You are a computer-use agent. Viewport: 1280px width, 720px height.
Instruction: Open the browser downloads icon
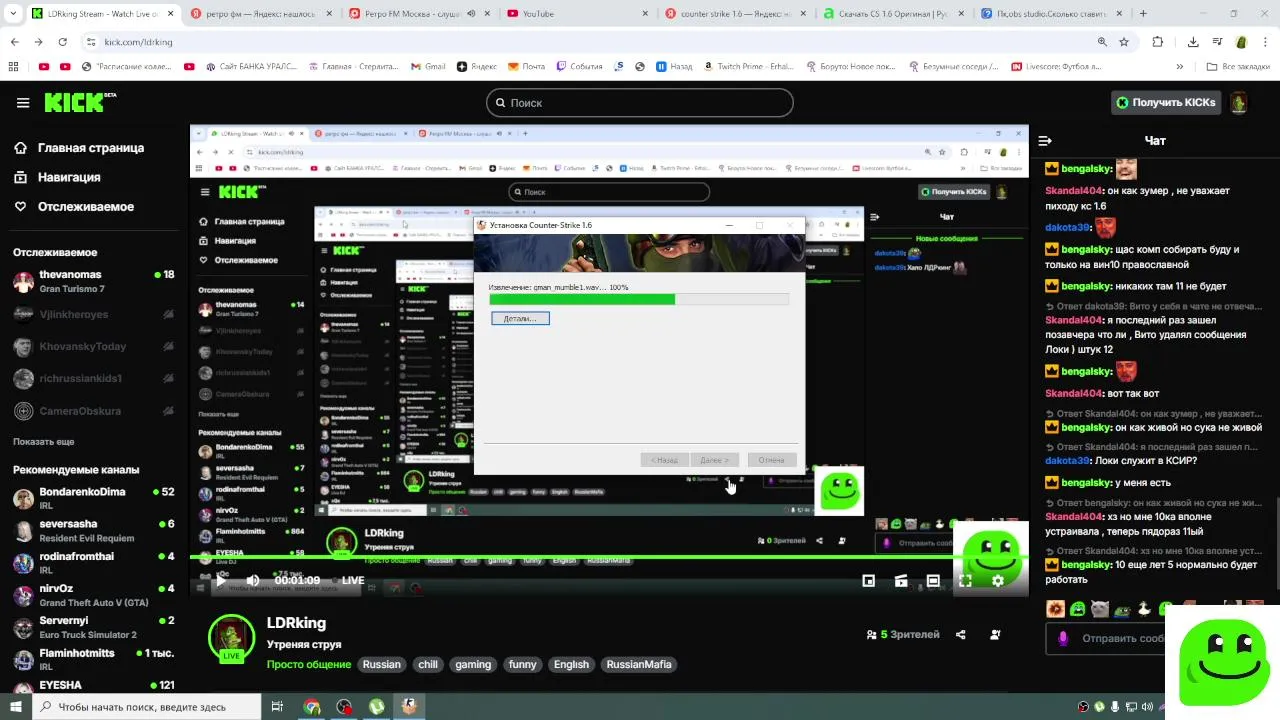1193,42
